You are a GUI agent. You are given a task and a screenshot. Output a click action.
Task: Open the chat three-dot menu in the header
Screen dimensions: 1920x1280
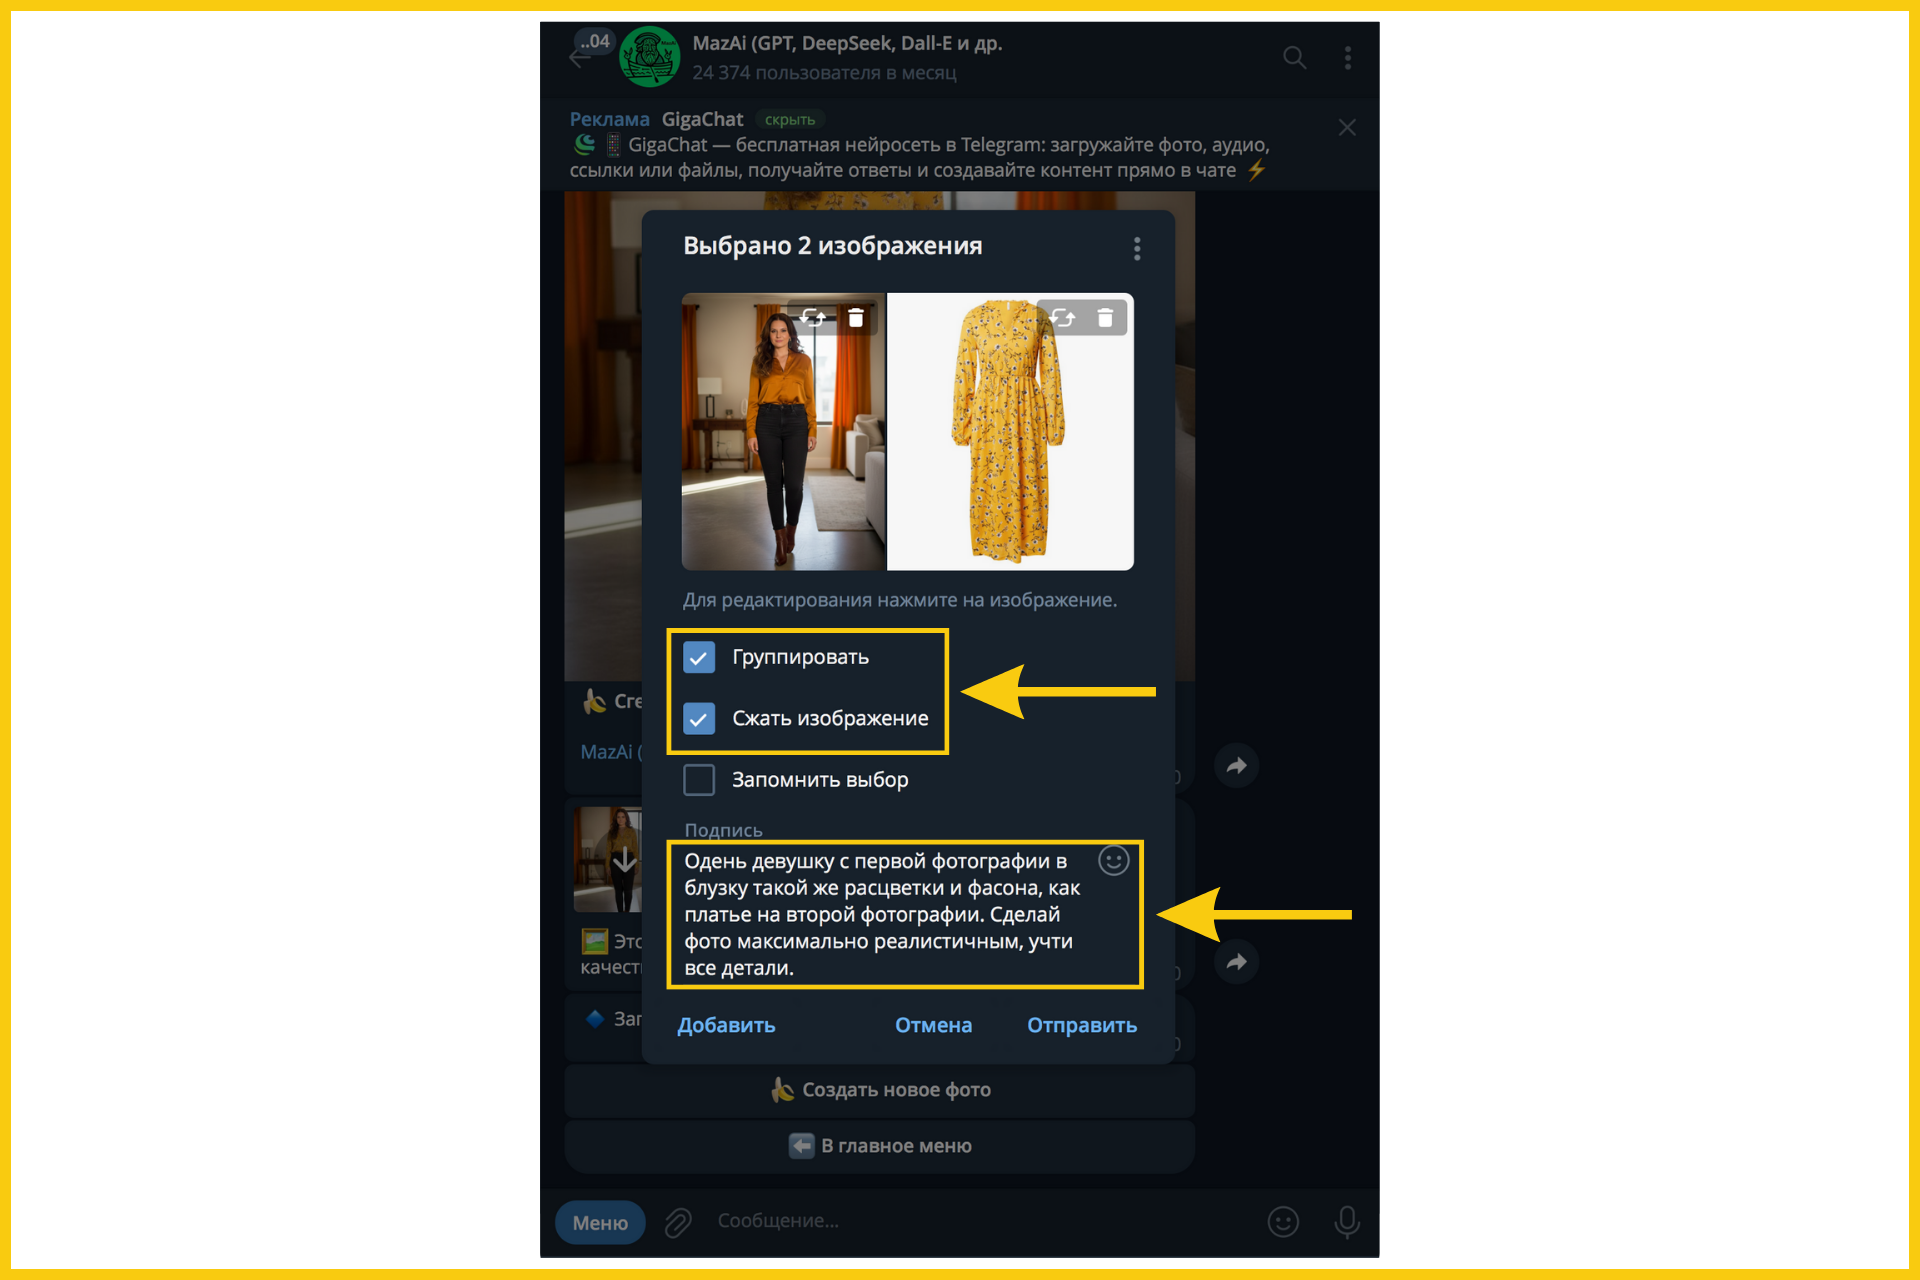[1348, 58]
